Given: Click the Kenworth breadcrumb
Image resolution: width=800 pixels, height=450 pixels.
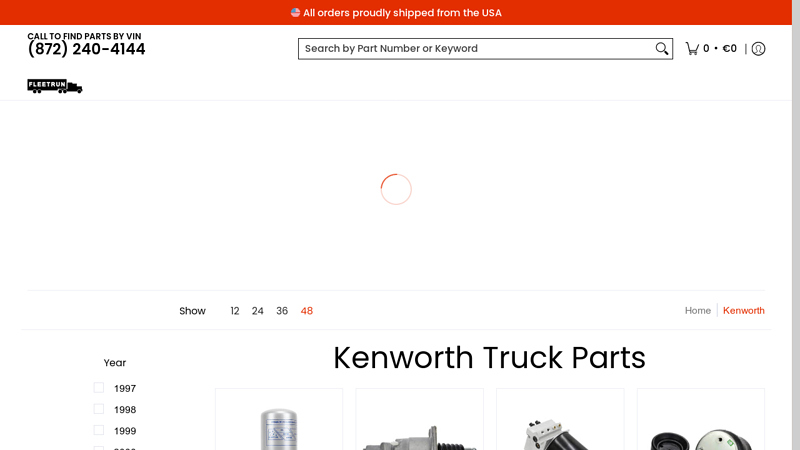Looking at the screenshot, I should [743, 310].
